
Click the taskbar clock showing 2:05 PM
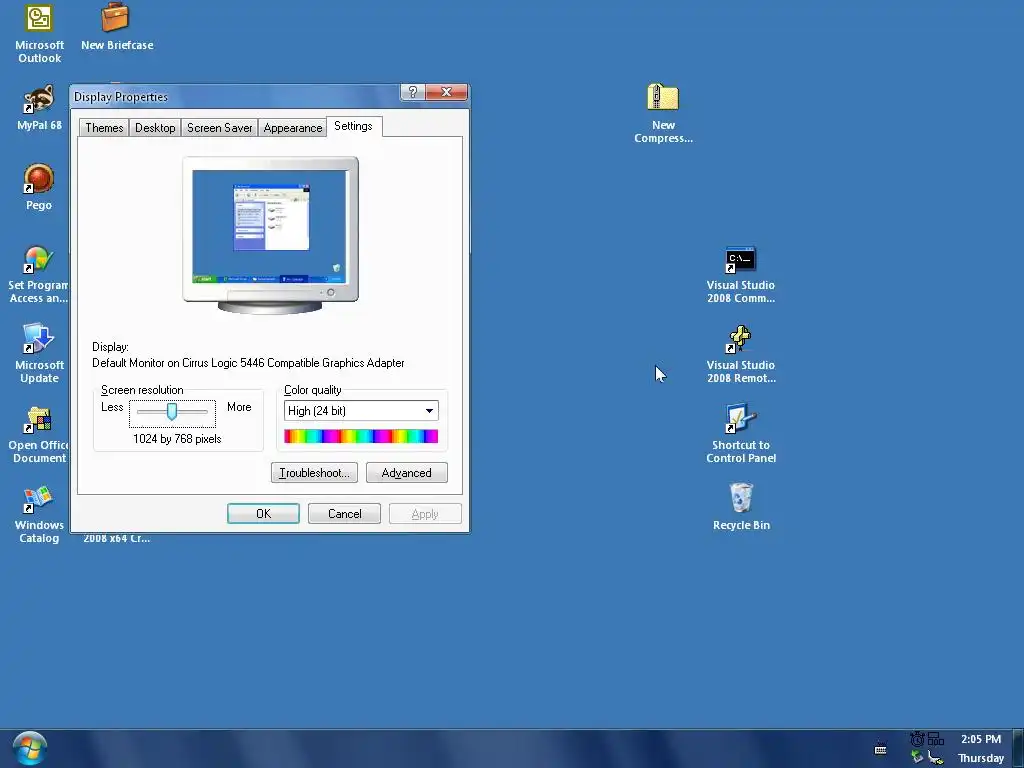click(x=980, y=739)
